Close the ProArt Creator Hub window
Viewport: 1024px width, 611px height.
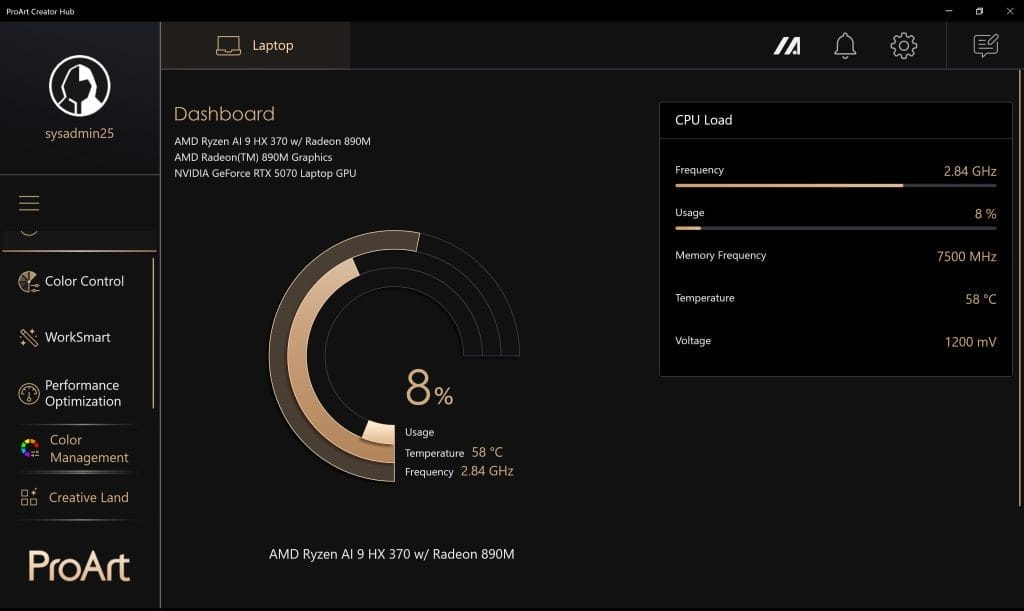[x=1010, y=11]
